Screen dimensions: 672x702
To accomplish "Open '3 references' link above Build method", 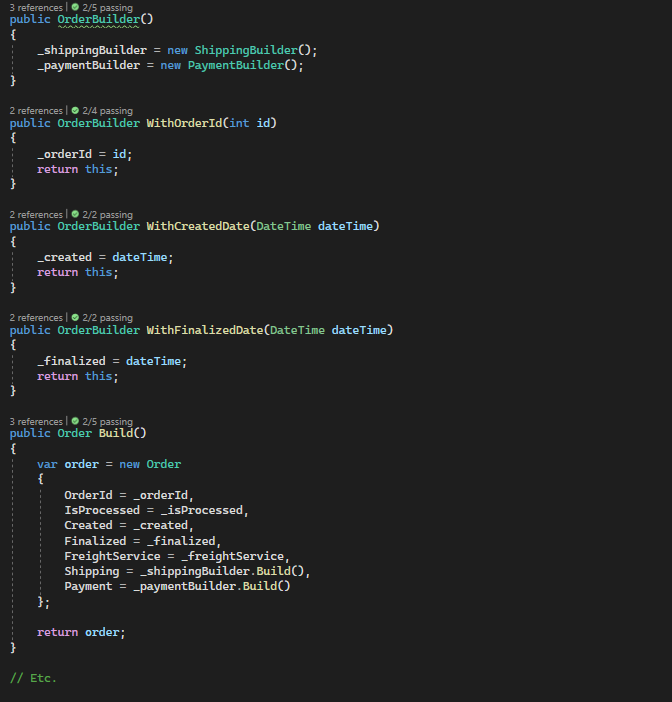I will tap(36, 422).
